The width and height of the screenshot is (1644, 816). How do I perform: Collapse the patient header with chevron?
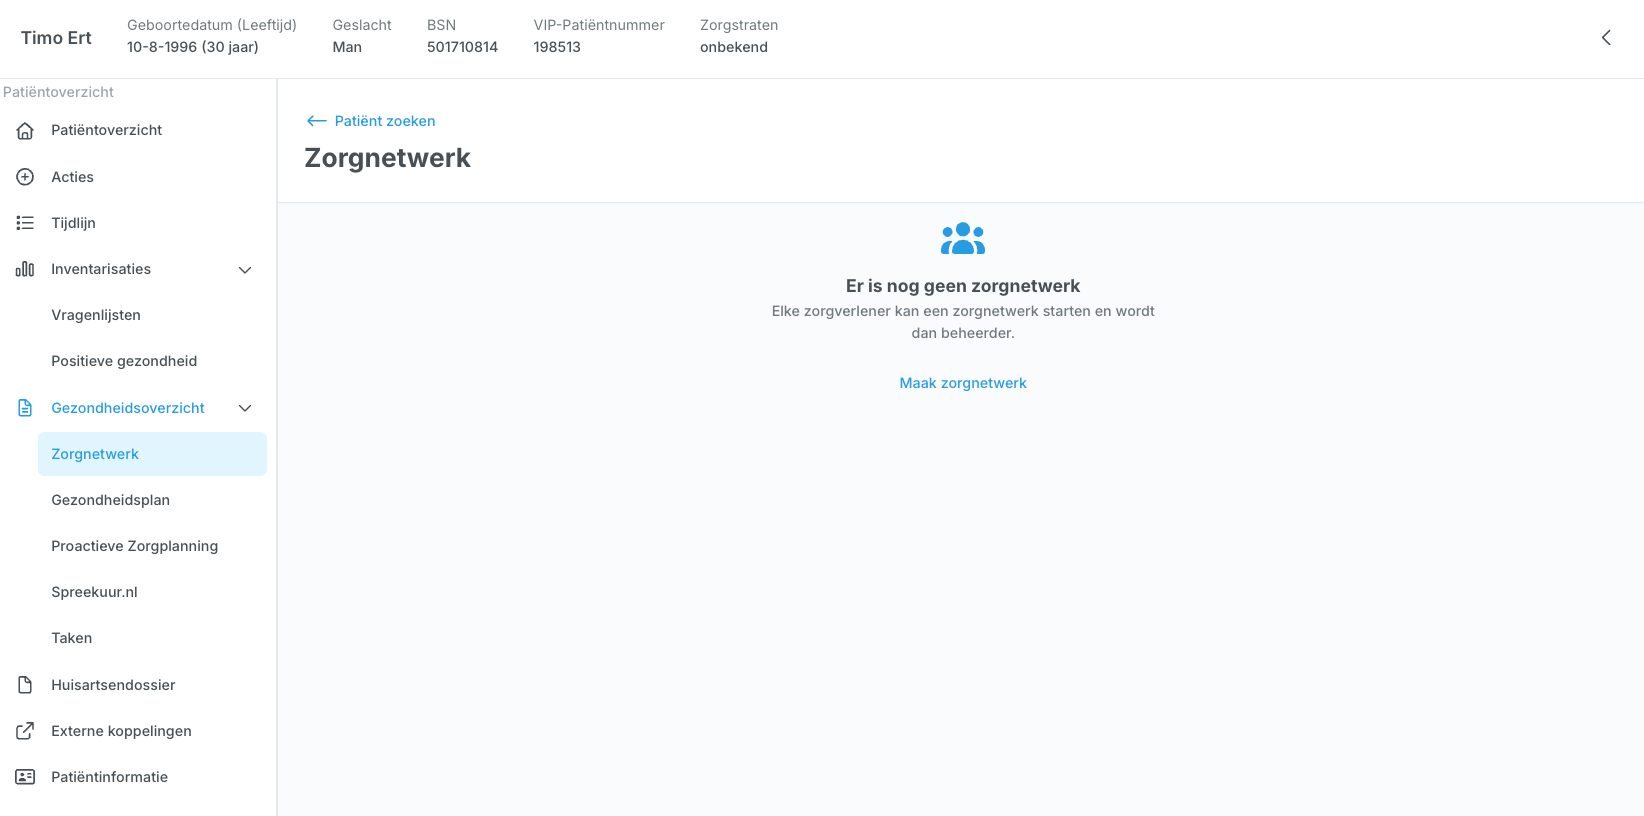point(1606,38)
